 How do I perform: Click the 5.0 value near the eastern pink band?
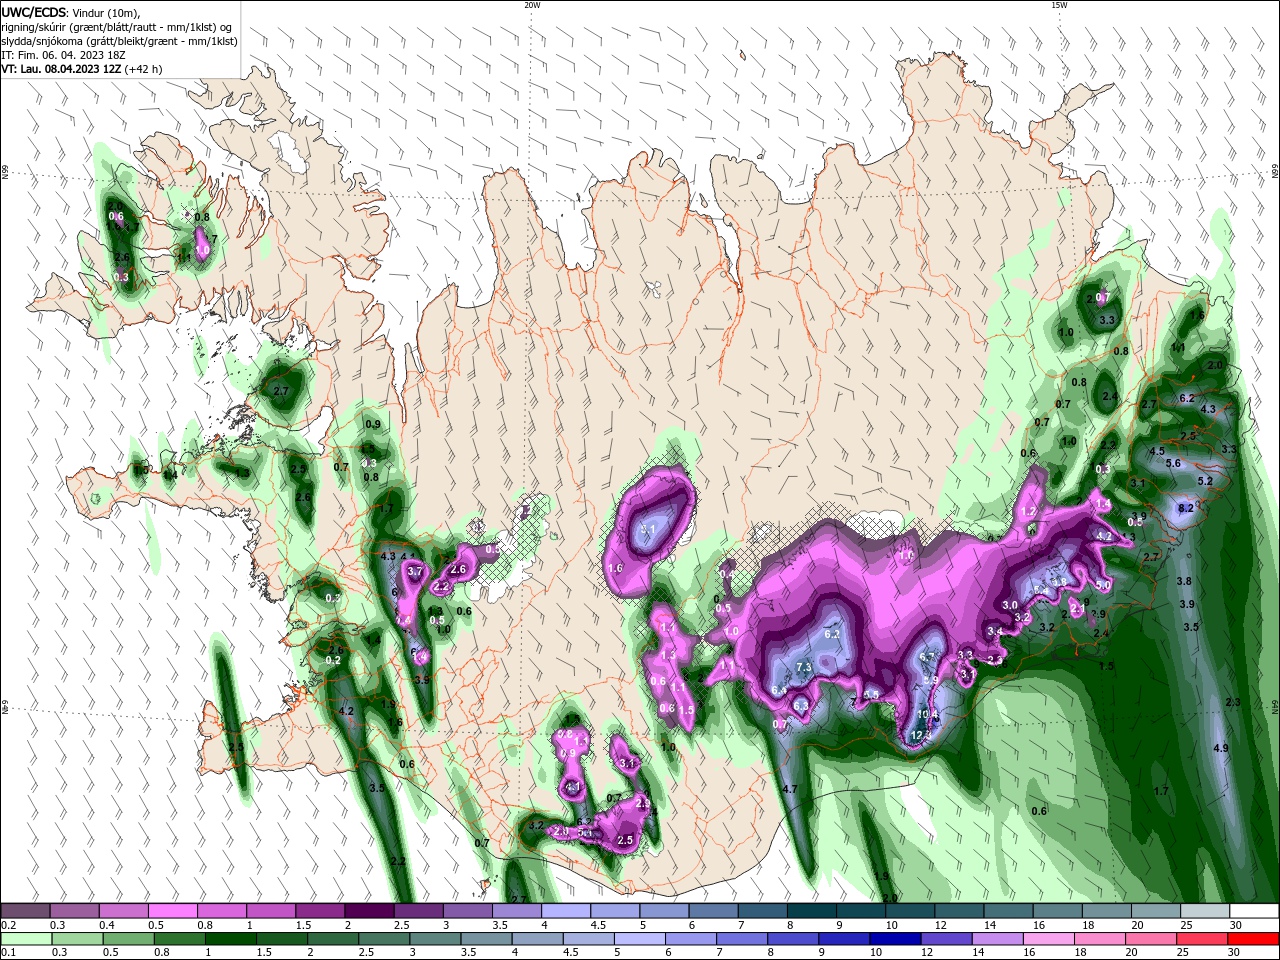(x=1103, y=585)
